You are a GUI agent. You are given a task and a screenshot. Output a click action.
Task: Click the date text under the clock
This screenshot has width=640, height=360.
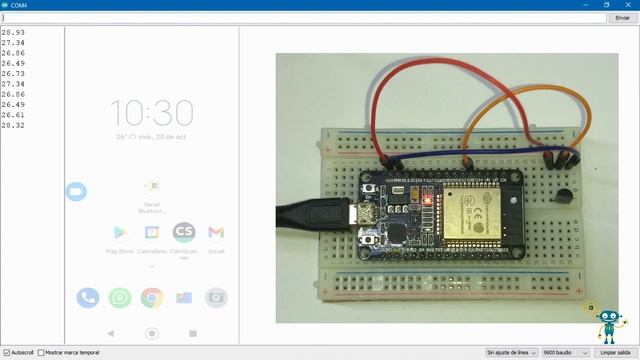click(x=151, y=137)
